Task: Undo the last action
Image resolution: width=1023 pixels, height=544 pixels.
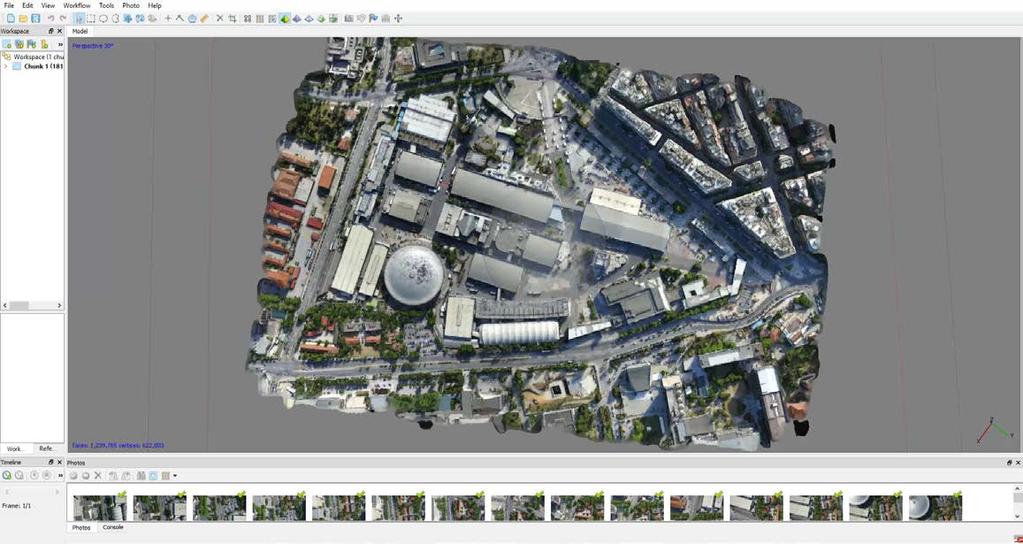Action: pyautogui.click(x=51, y=18)
